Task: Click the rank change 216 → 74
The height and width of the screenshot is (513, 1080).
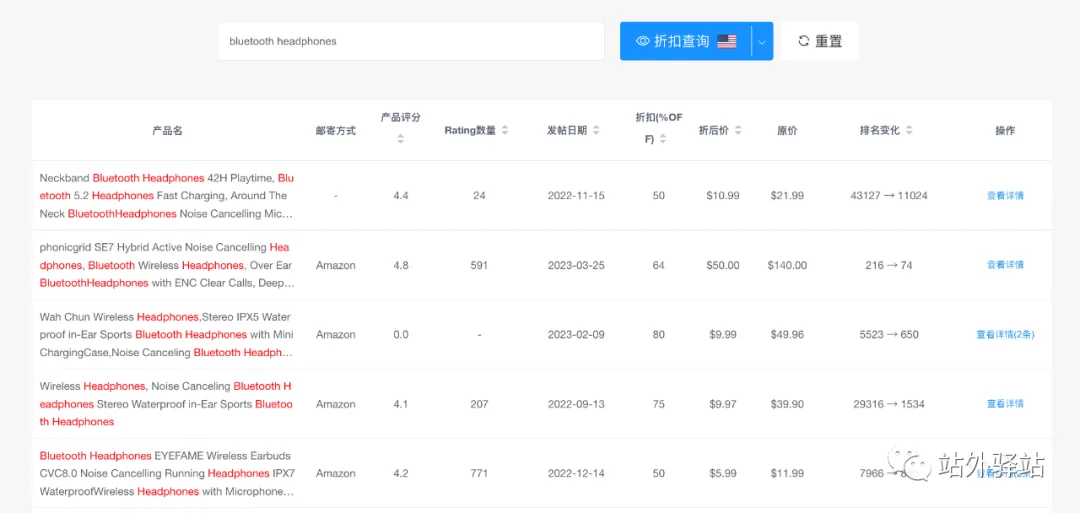Action: coord(889,265)
